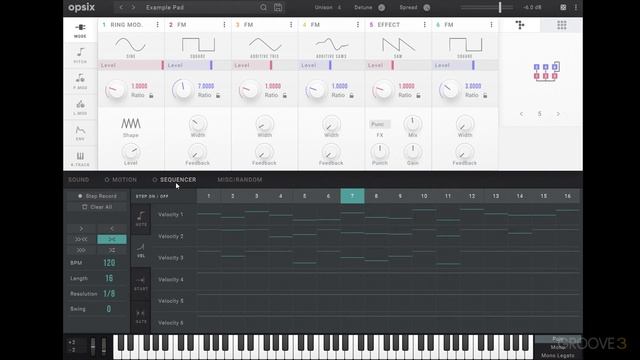Open the P.Mod page in sidebar

80,81
